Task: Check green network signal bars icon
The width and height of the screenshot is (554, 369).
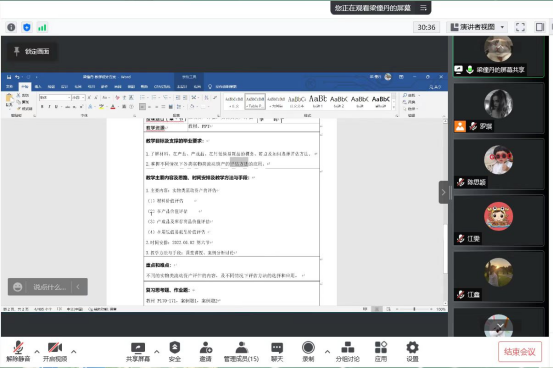Action: coord(42,27)
